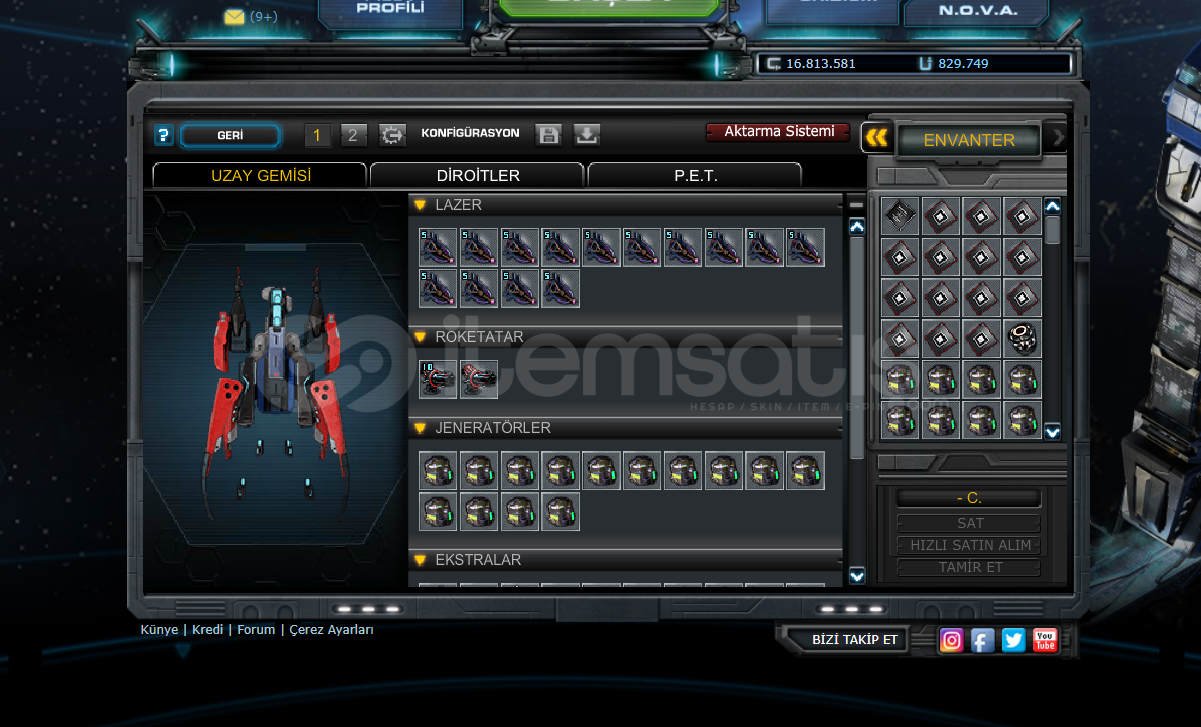Image resolution: width=1201 pixels, height=727 pixels.
Task: Open the Instagram social icon
Action: 952,640
